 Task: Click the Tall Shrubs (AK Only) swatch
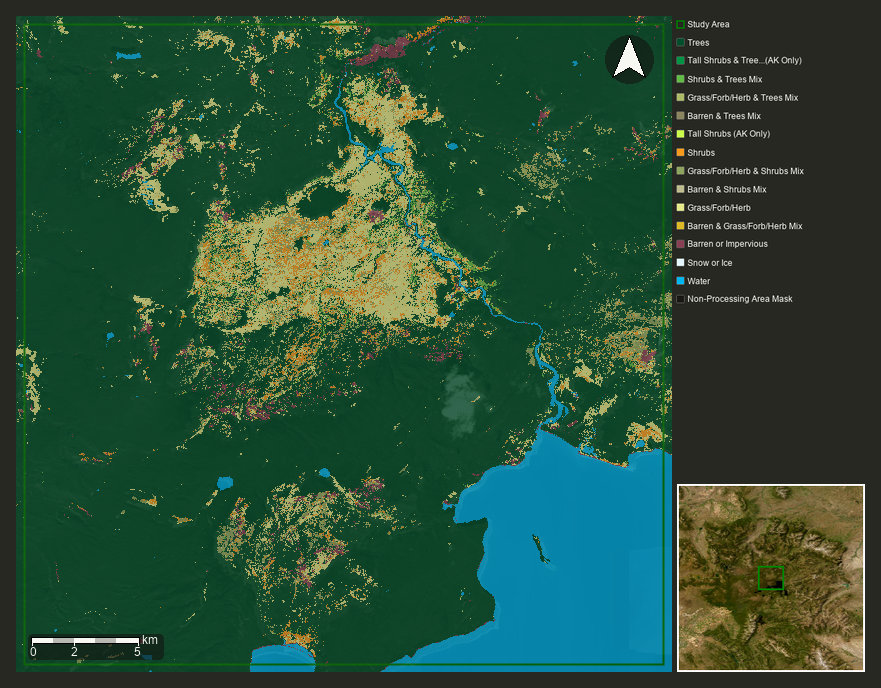680,134
